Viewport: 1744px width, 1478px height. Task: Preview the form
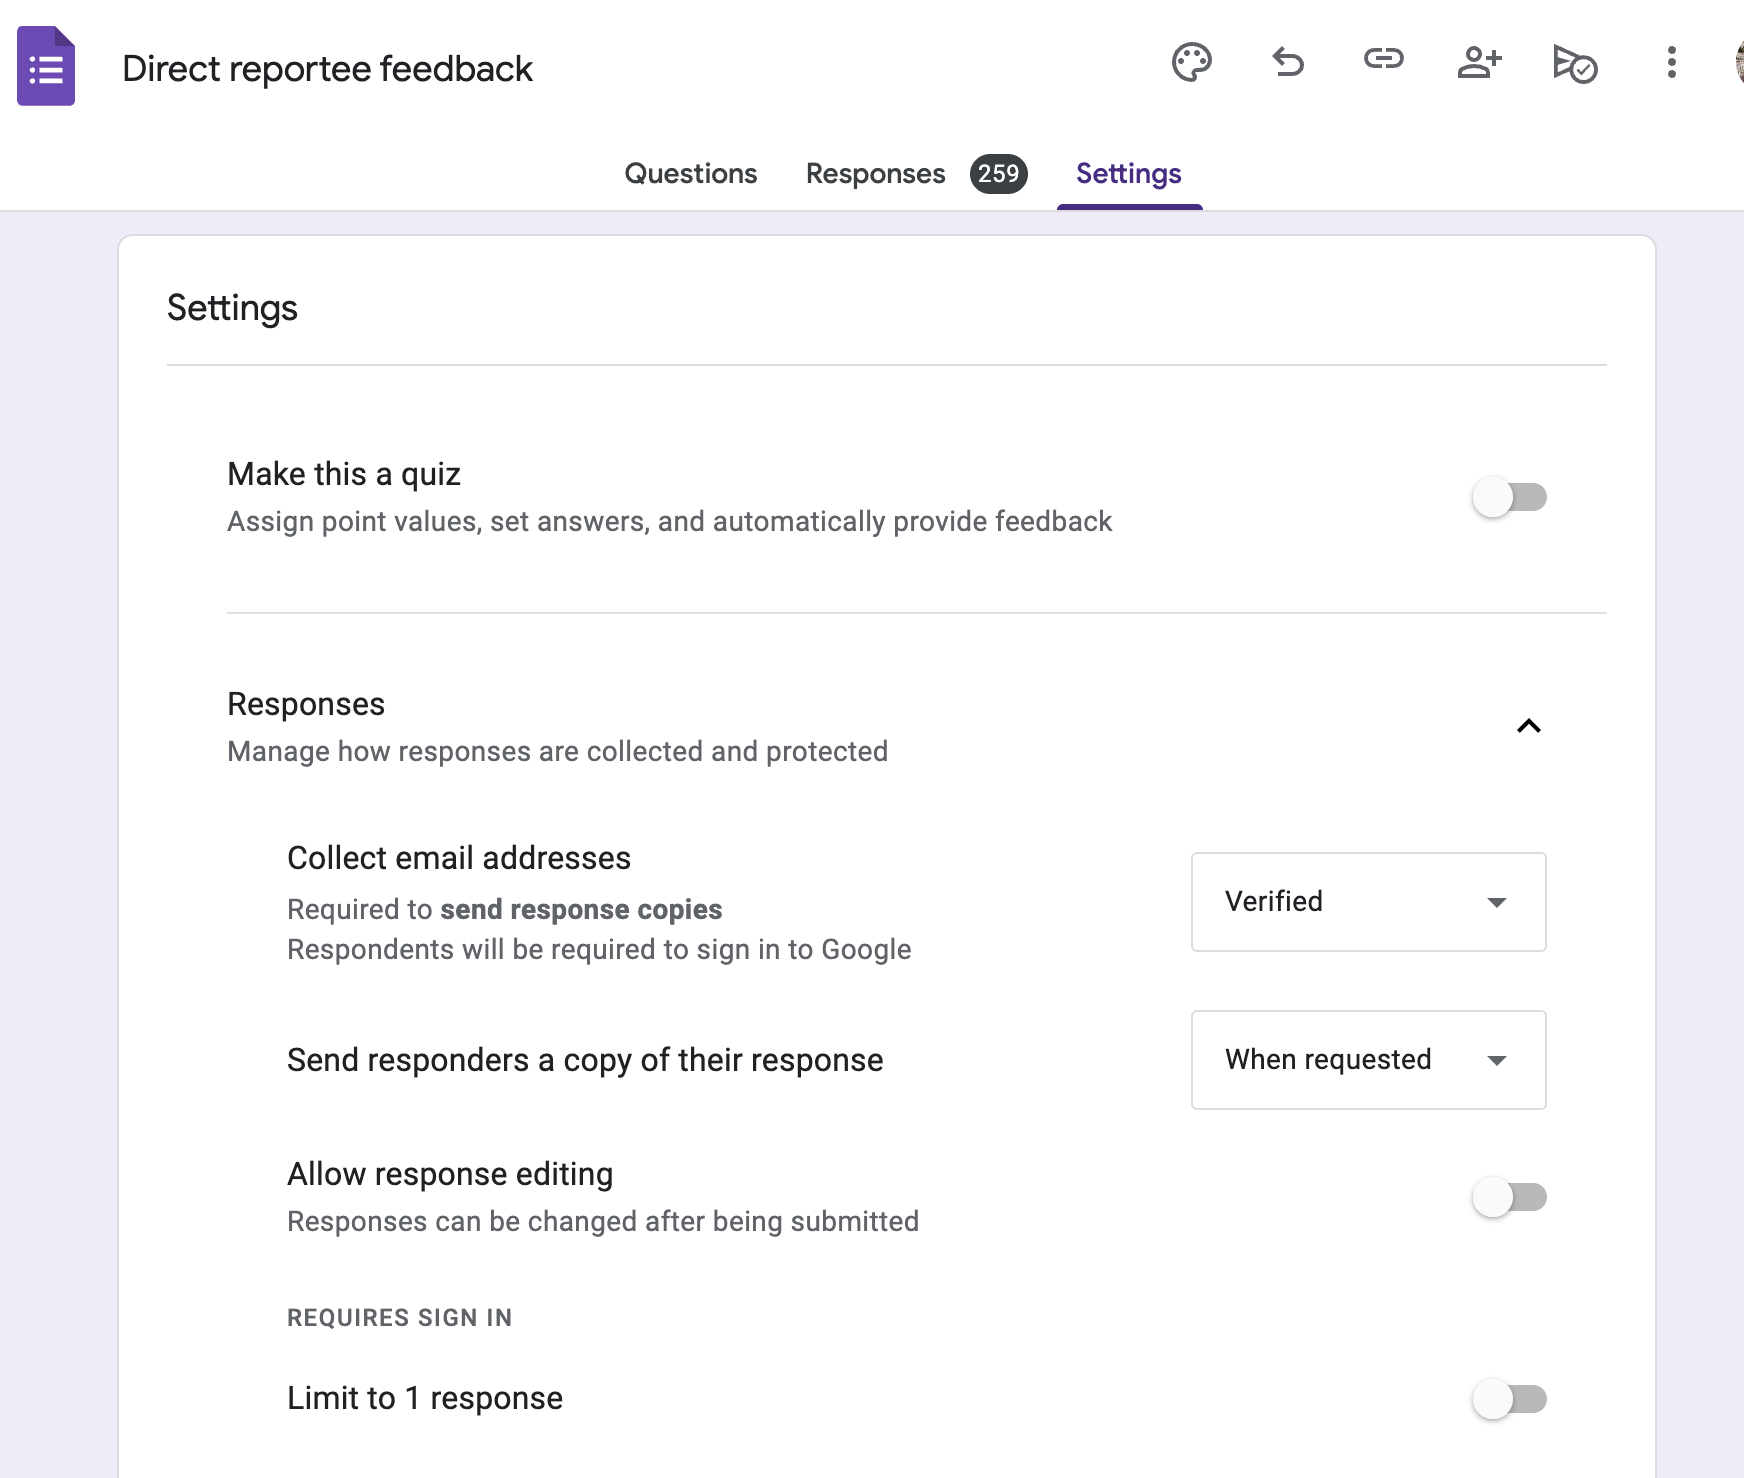click(1573, 63)
